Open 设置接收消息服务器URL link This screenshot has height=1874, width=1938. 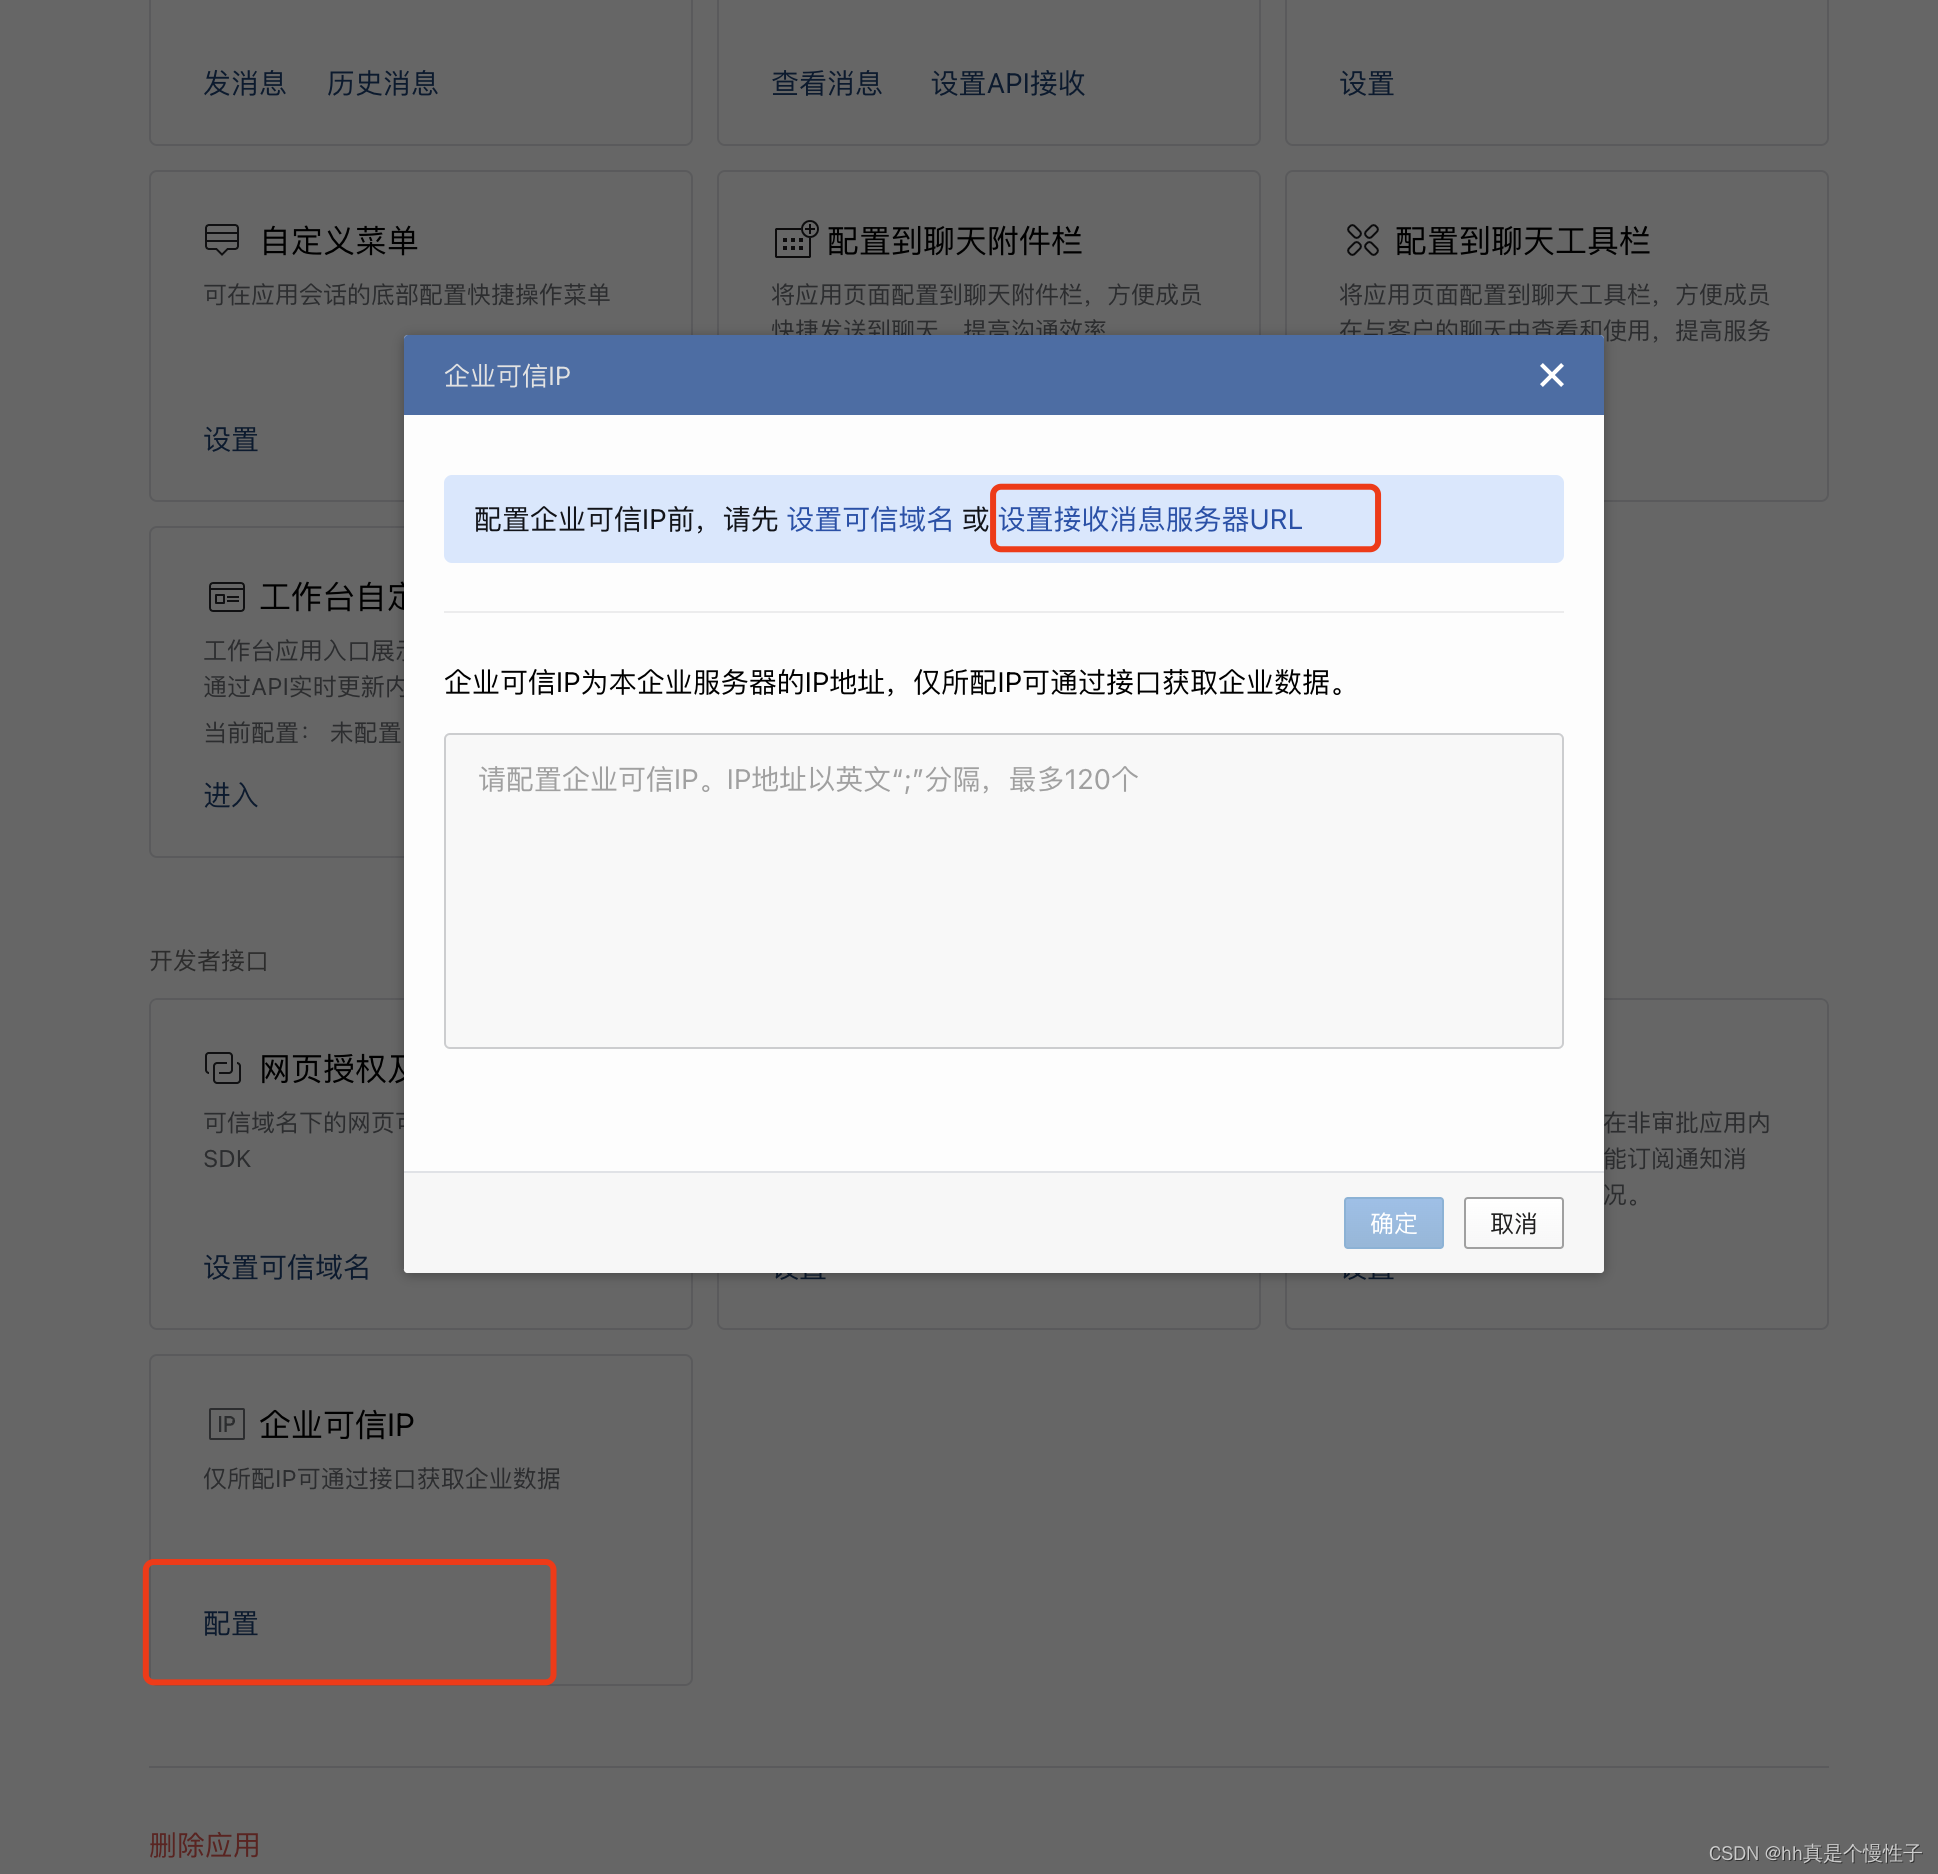[1150, 519]
